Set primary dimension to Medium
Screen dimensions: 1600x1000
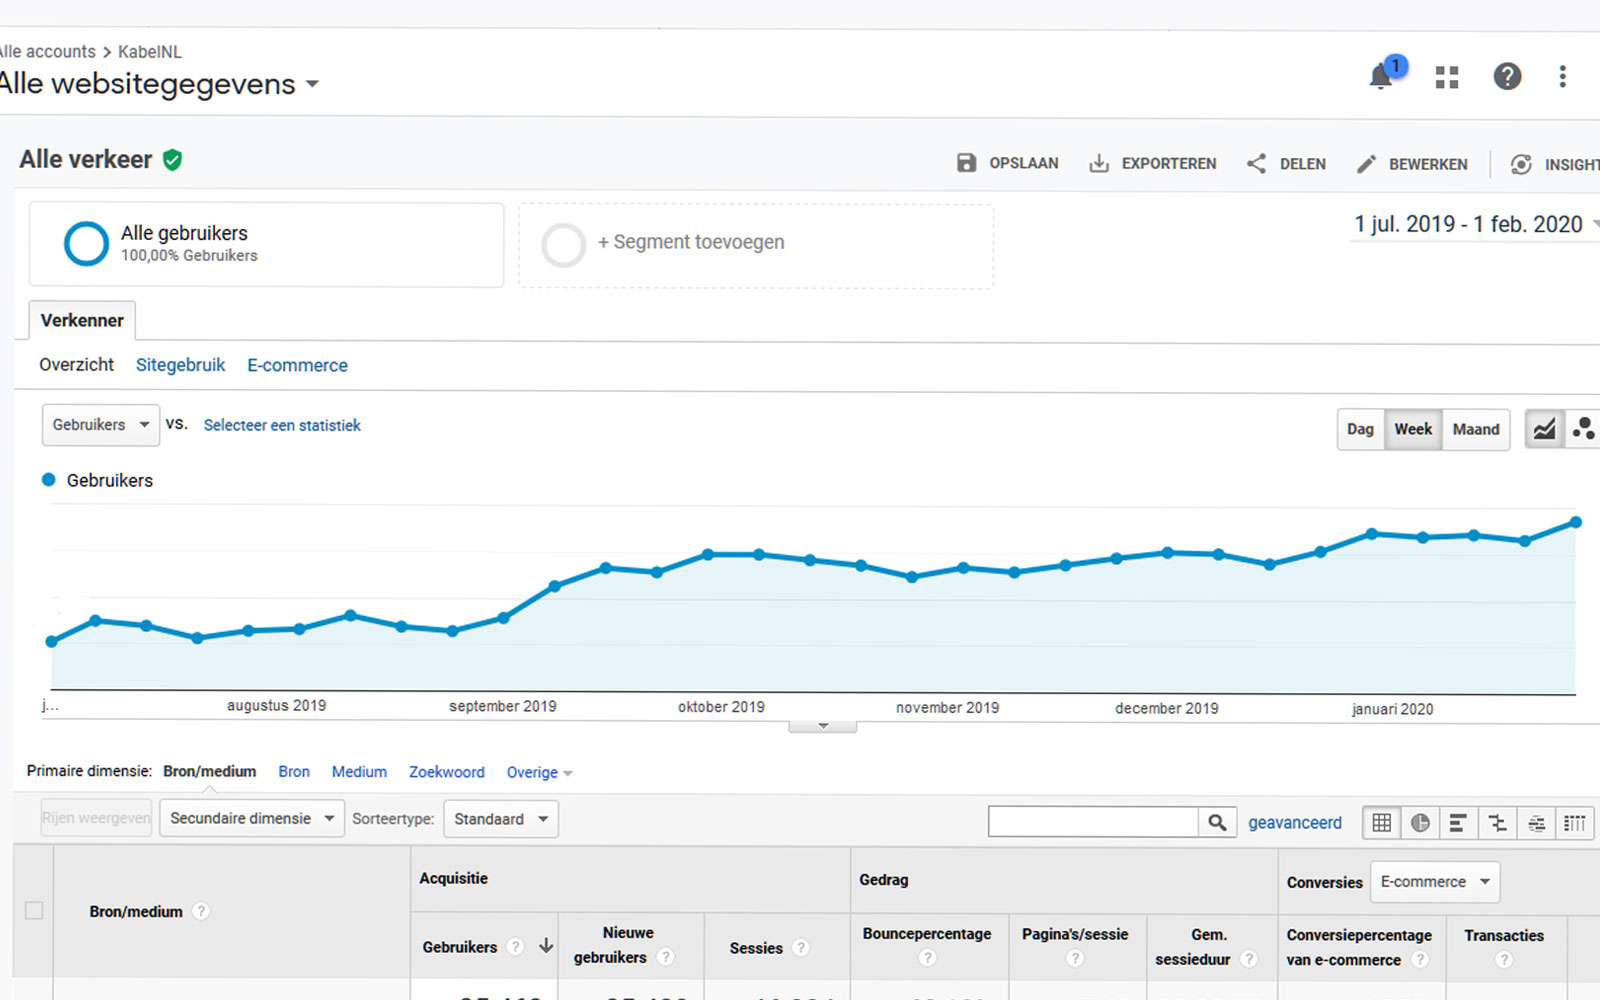tap(359, 771)
